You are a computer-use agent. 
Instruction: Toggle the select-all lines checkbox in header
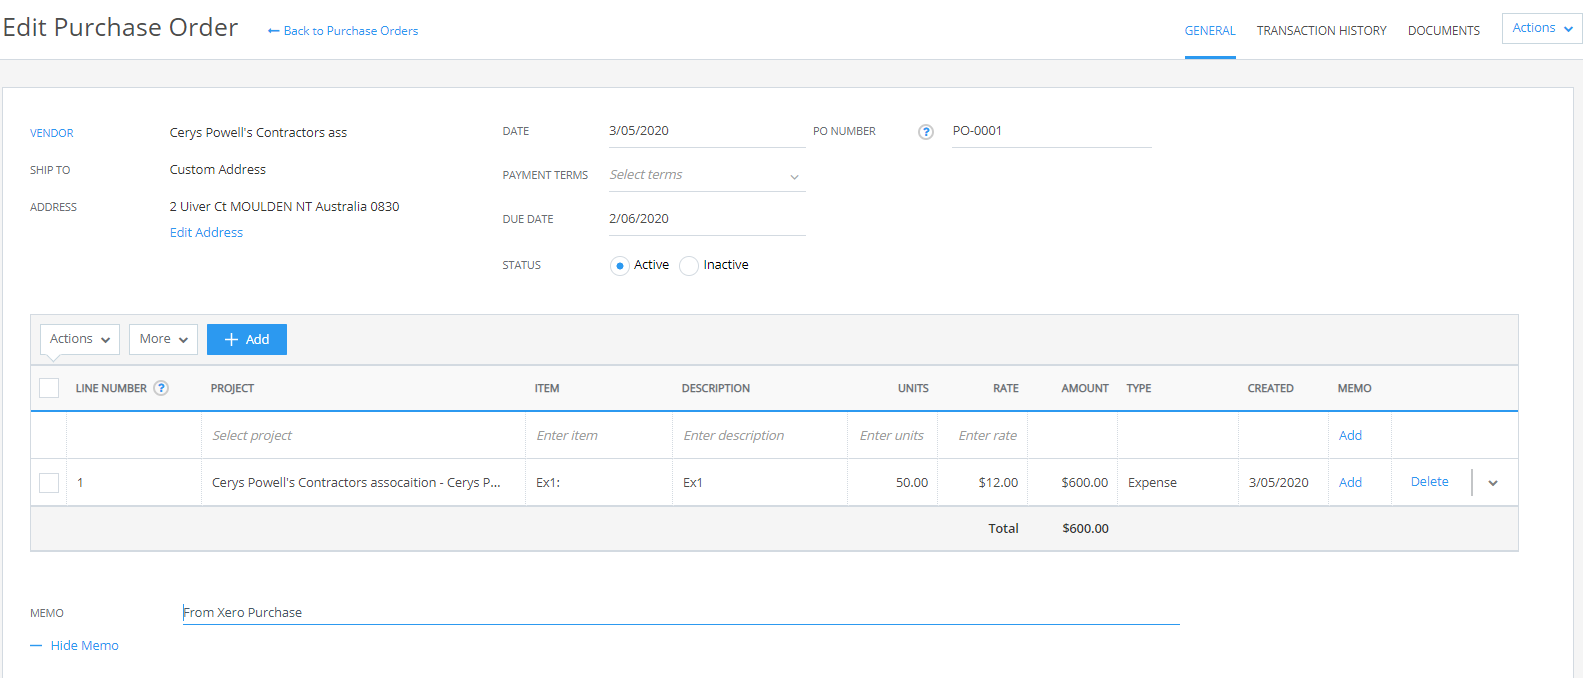tap(49, 388)
